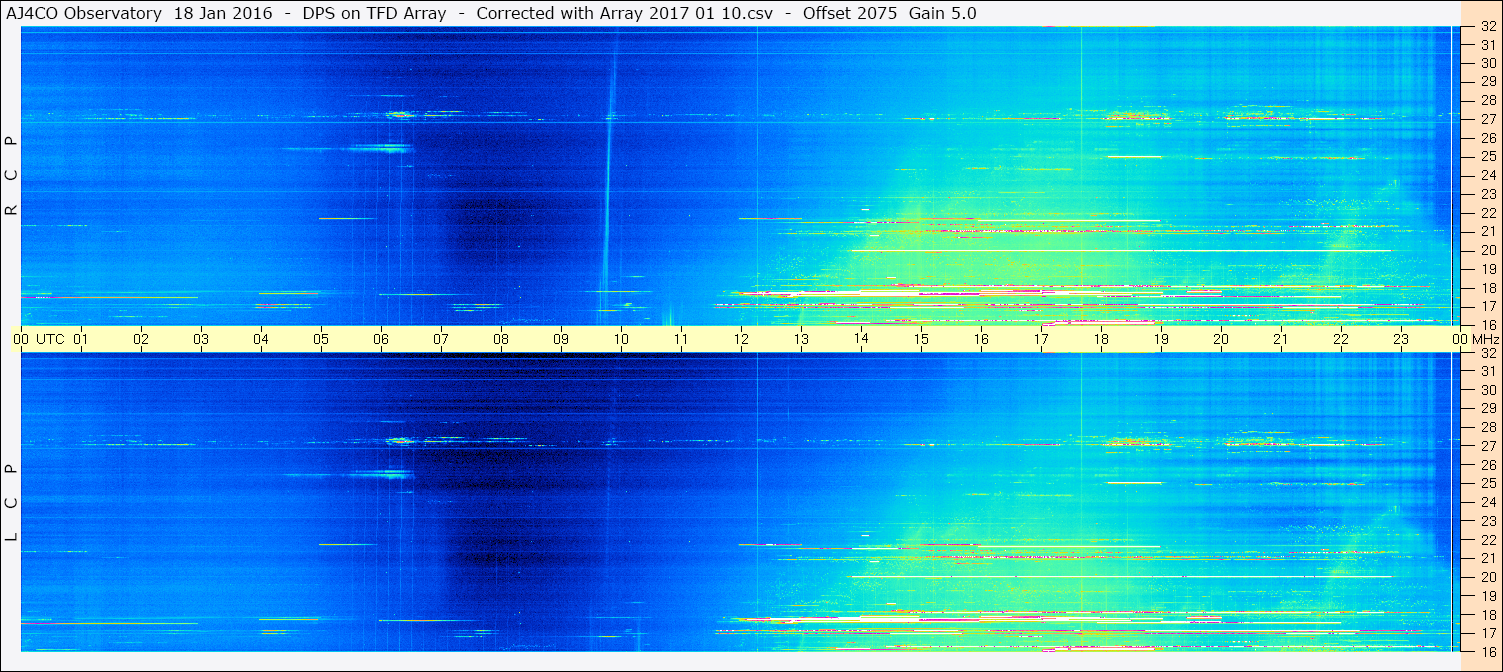Click the 16 MHz tick in LCP scale
The image size is (1503, 672).
[x=1487, y=651]
